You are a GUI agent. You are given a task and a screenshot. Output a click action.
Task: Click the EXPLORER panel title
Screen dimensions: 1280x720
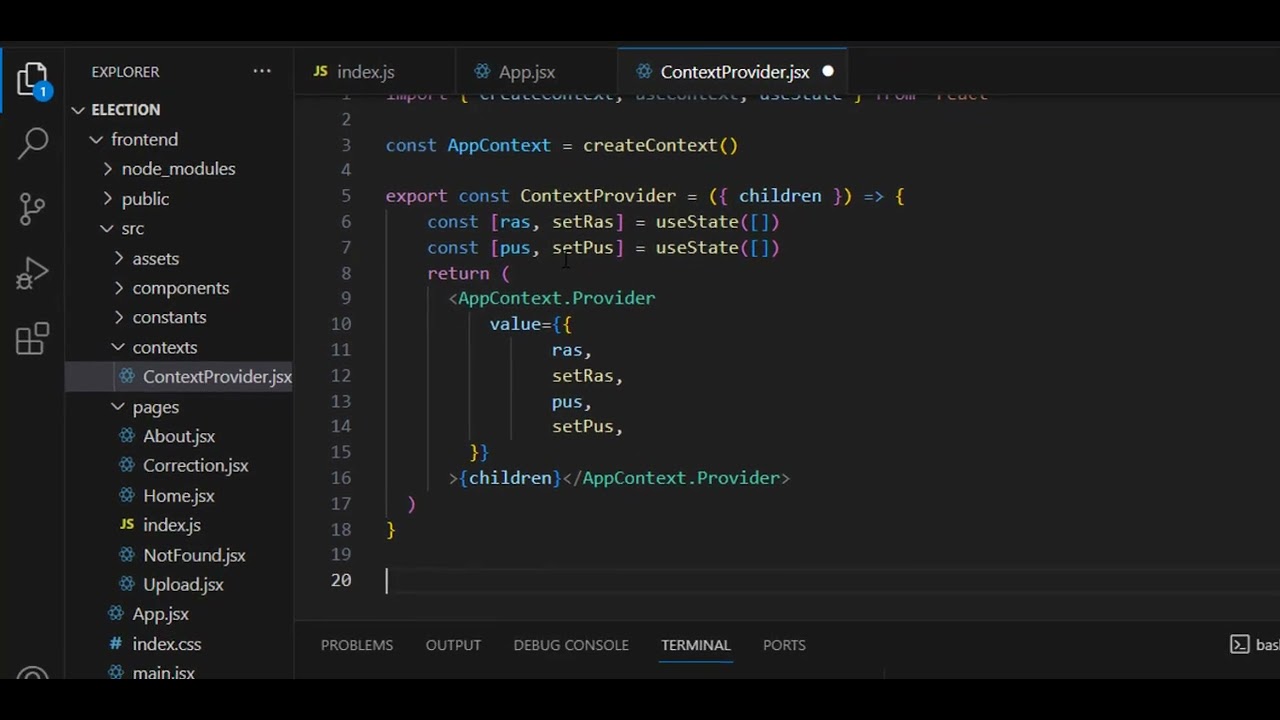coord(125,72)
